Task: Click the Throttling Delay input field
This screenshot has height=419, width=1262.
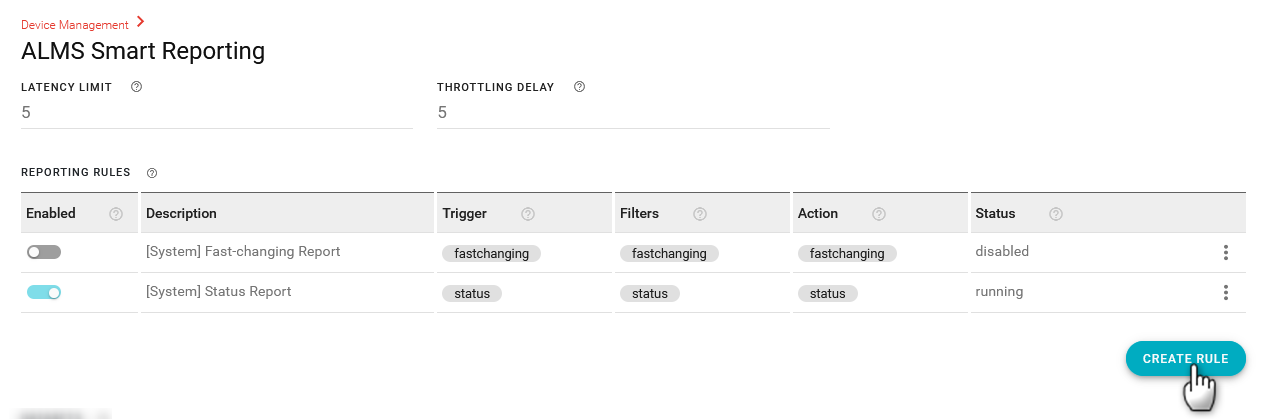Action: tap(632, 113)
